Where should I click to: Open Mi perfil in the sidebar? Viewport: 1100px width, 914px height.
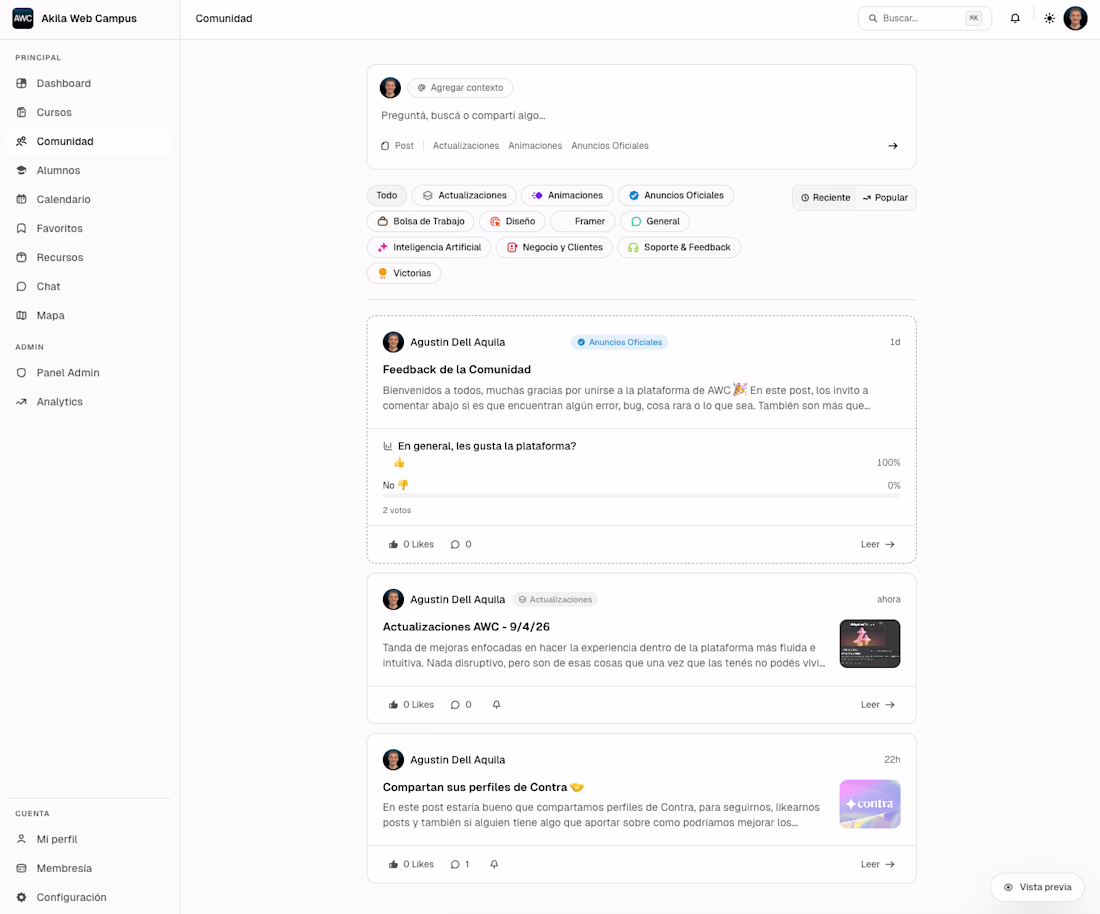[x=88, y=839]
